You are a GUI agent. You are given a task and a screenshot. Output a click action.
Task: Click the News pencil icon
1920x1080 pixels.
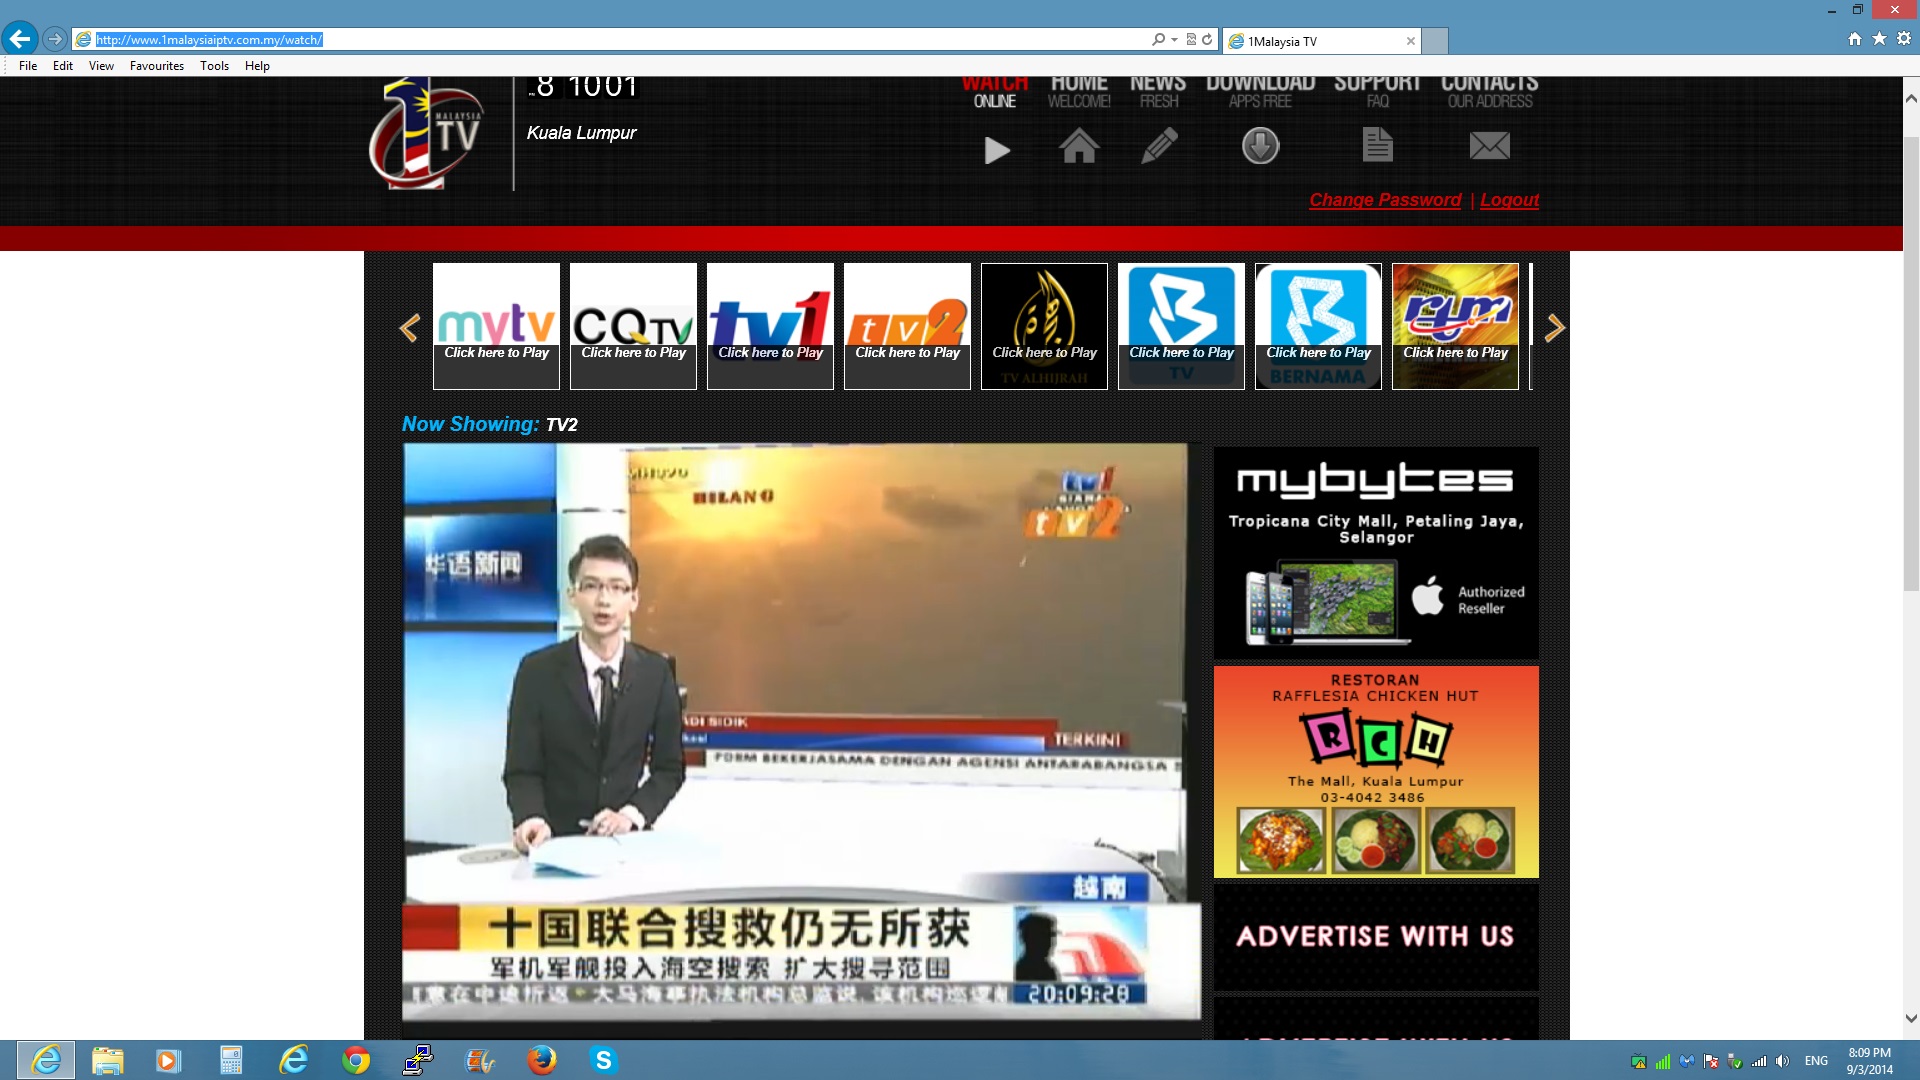[x=1159, y=146]
